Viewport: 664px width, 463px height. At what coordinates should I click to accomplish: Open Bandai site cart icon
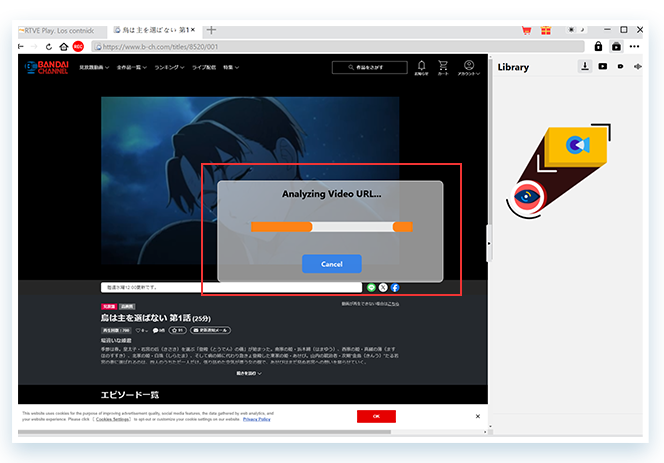click(443, 67)
